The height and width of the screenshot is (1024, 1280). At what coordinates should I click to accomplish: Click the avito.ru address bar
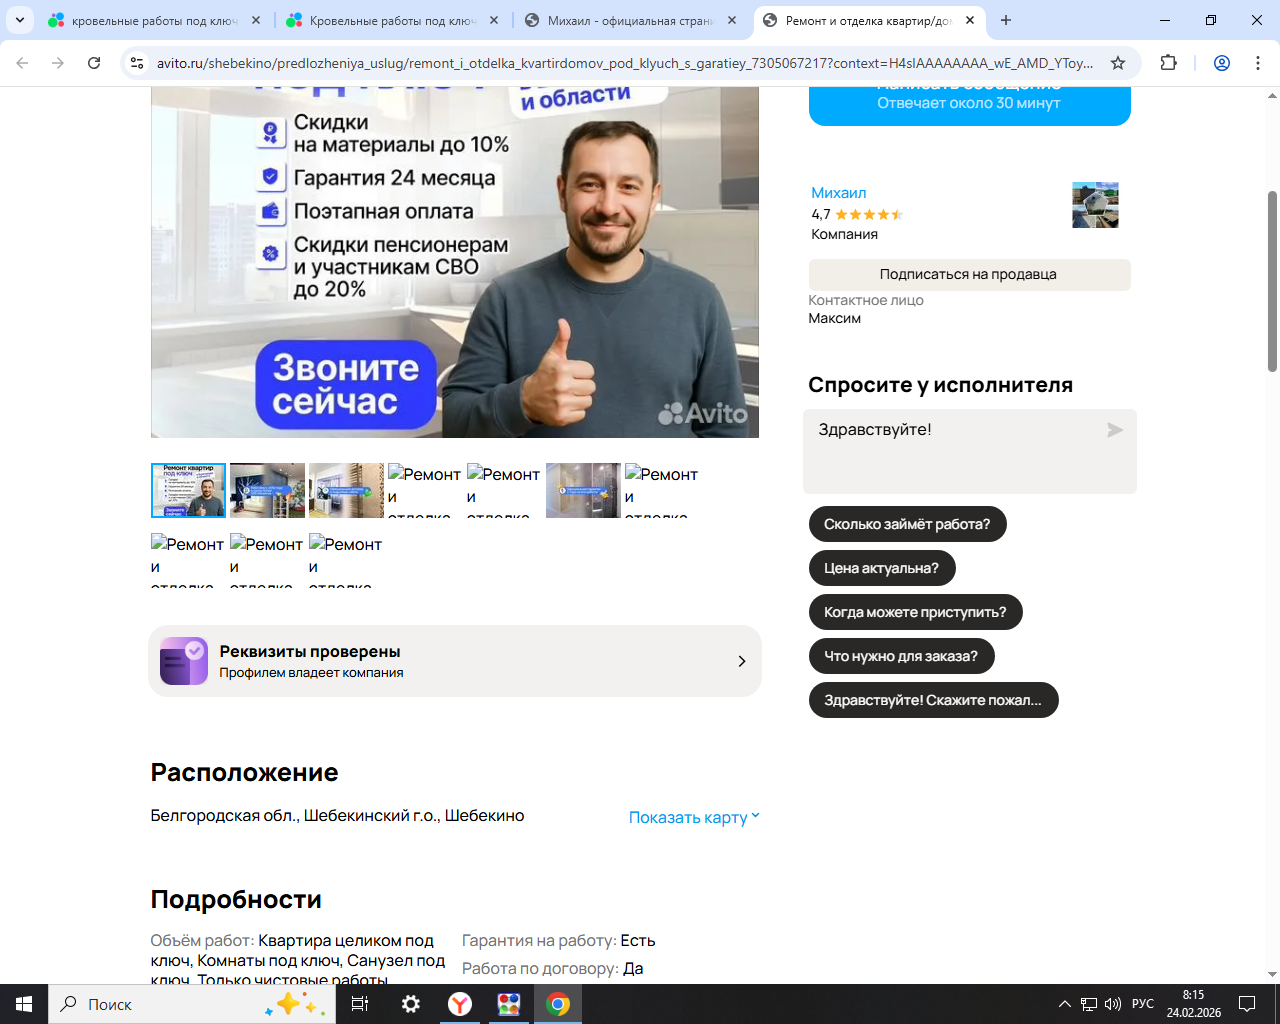coord(625,63)
